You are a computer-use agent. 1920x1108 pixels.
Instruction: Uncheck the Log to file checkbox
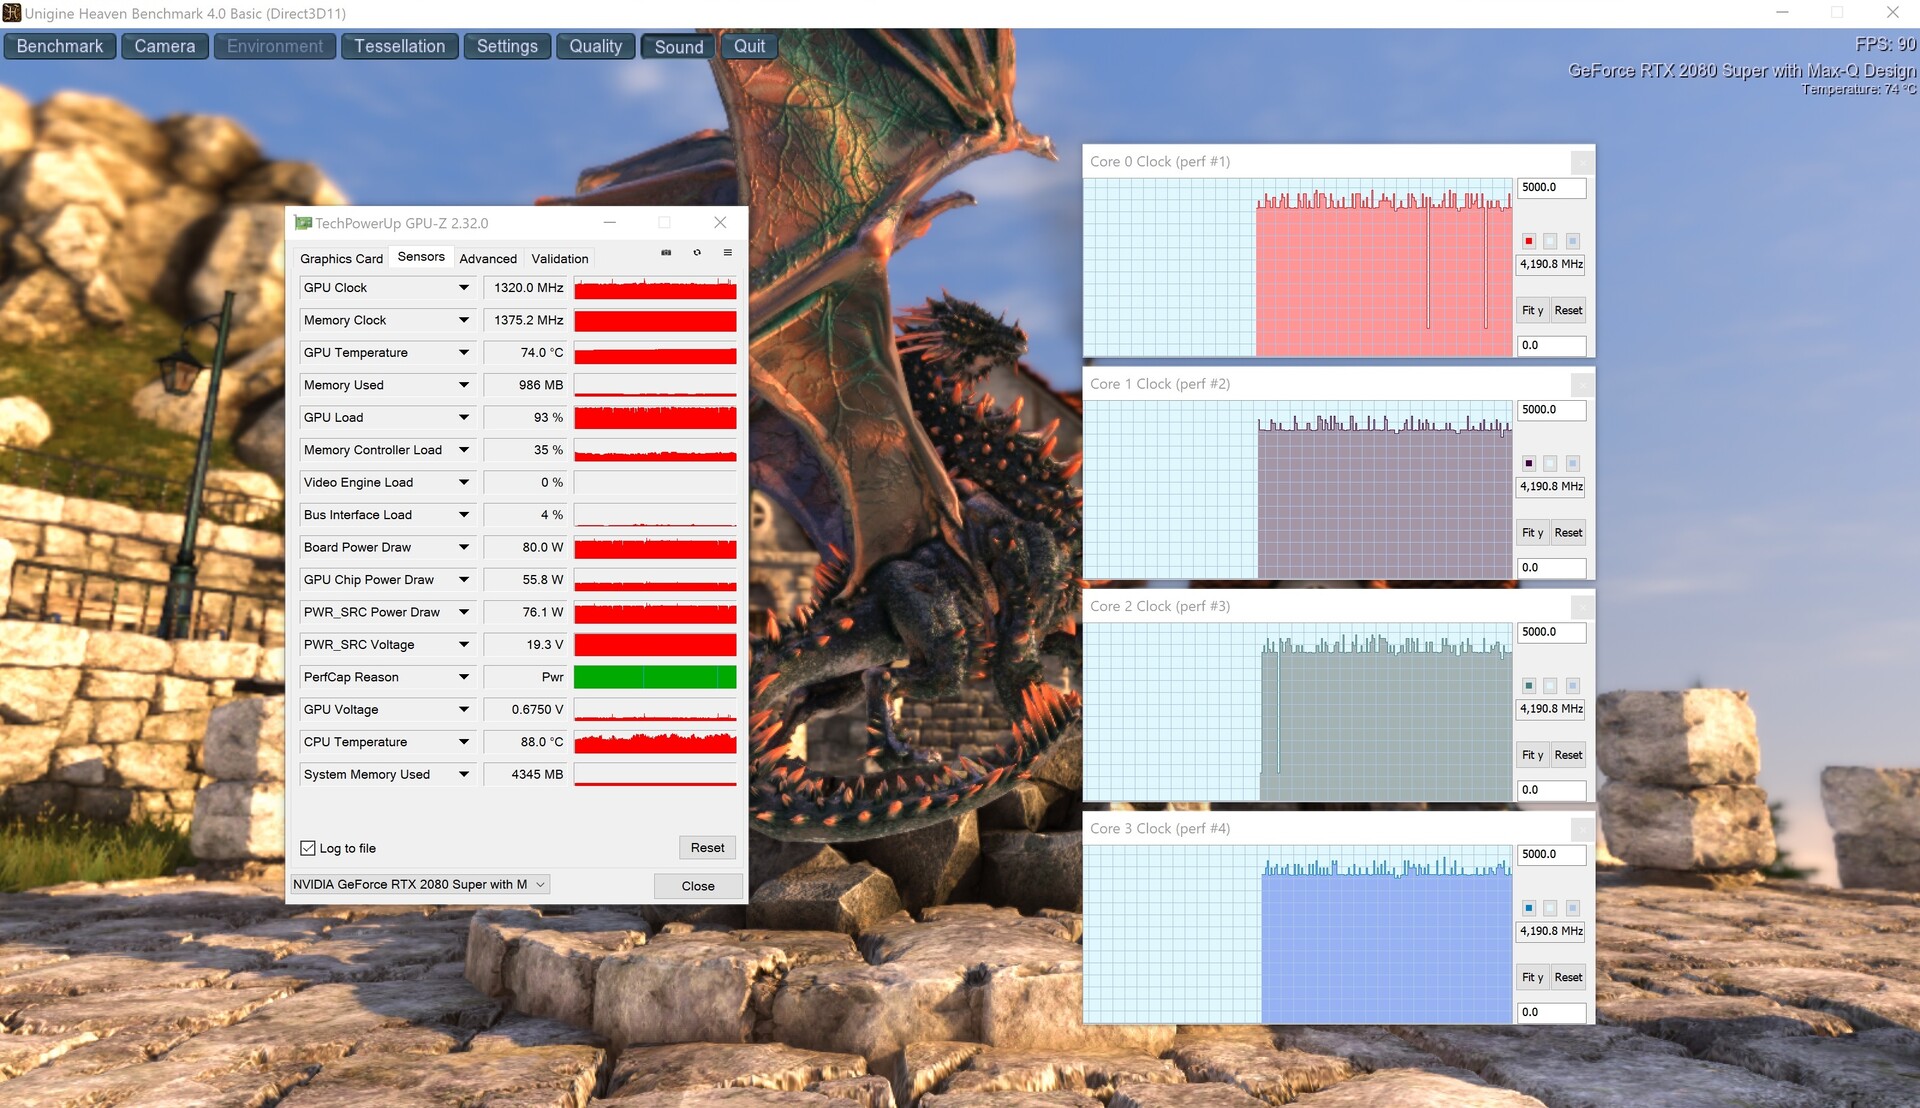[x=308, y=848]
